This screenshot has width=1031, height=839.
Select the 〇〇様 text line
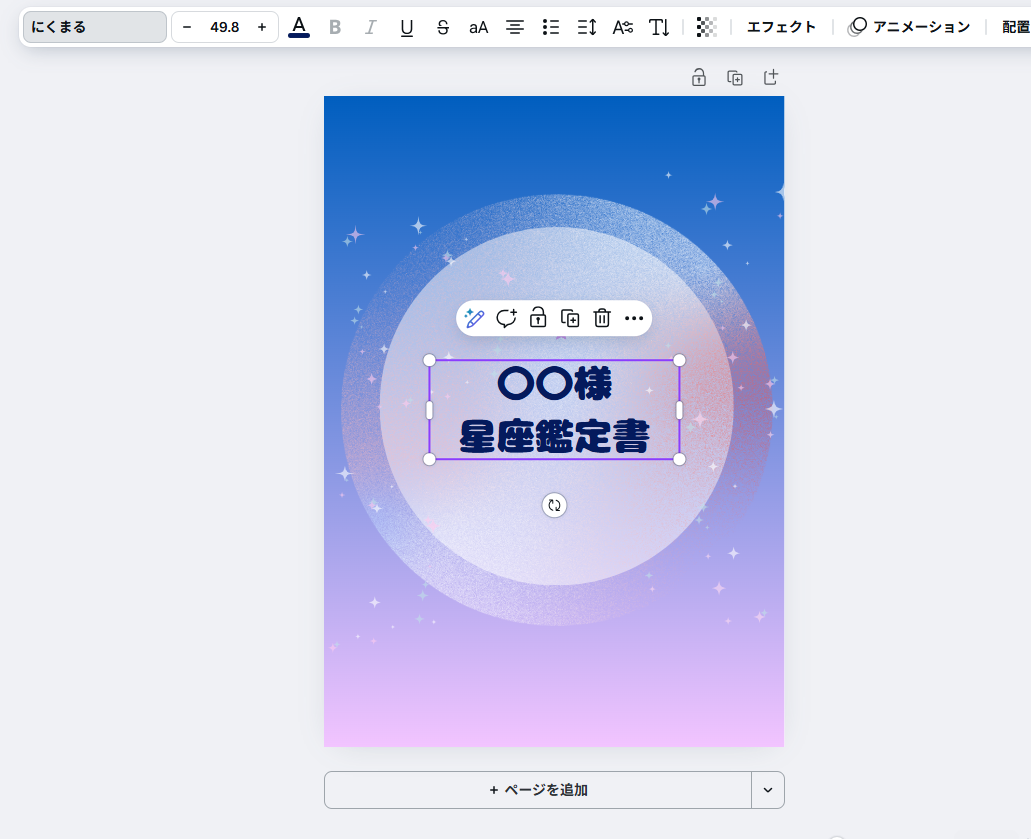click(x=554, y=384)
